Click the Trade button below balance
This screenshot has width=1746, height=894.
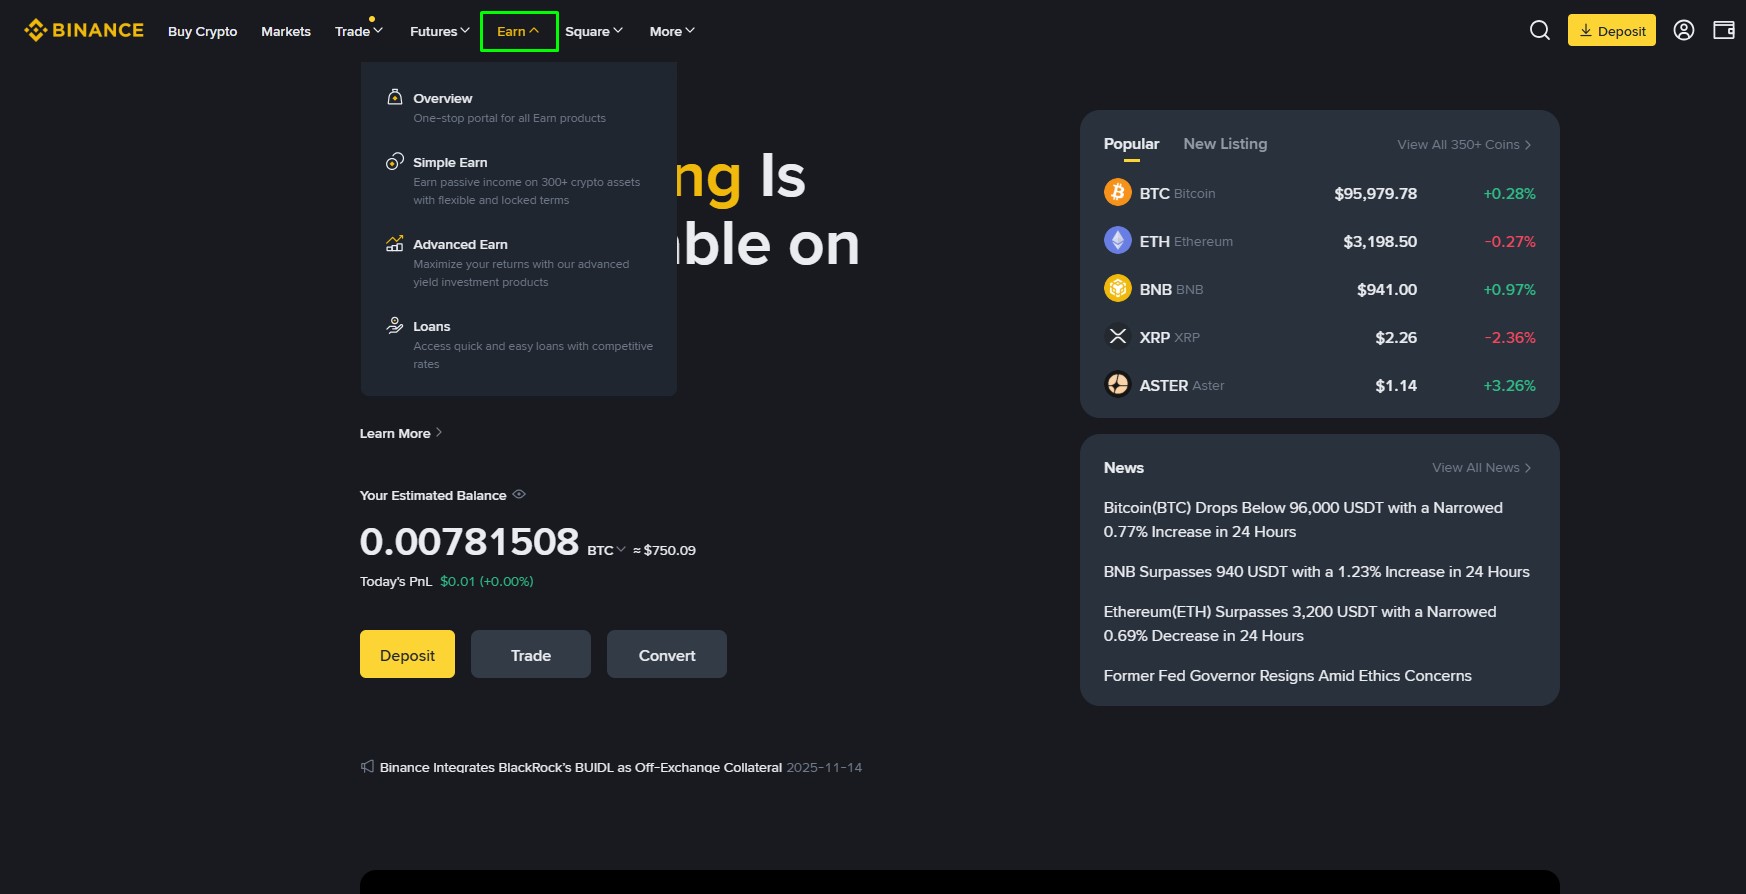click(x=531, y=654)
